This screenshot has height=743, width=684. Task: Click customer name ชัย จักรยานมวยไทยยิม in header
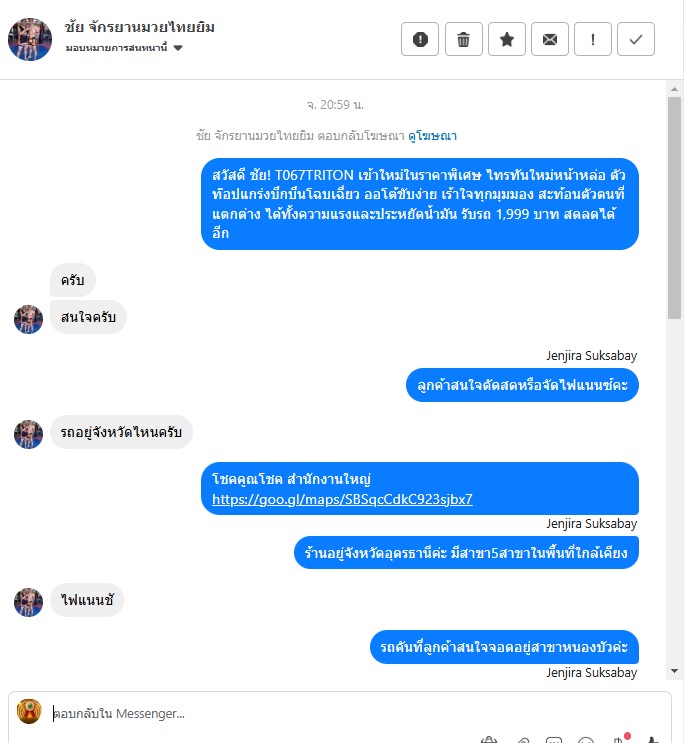[x=139, y=27]
